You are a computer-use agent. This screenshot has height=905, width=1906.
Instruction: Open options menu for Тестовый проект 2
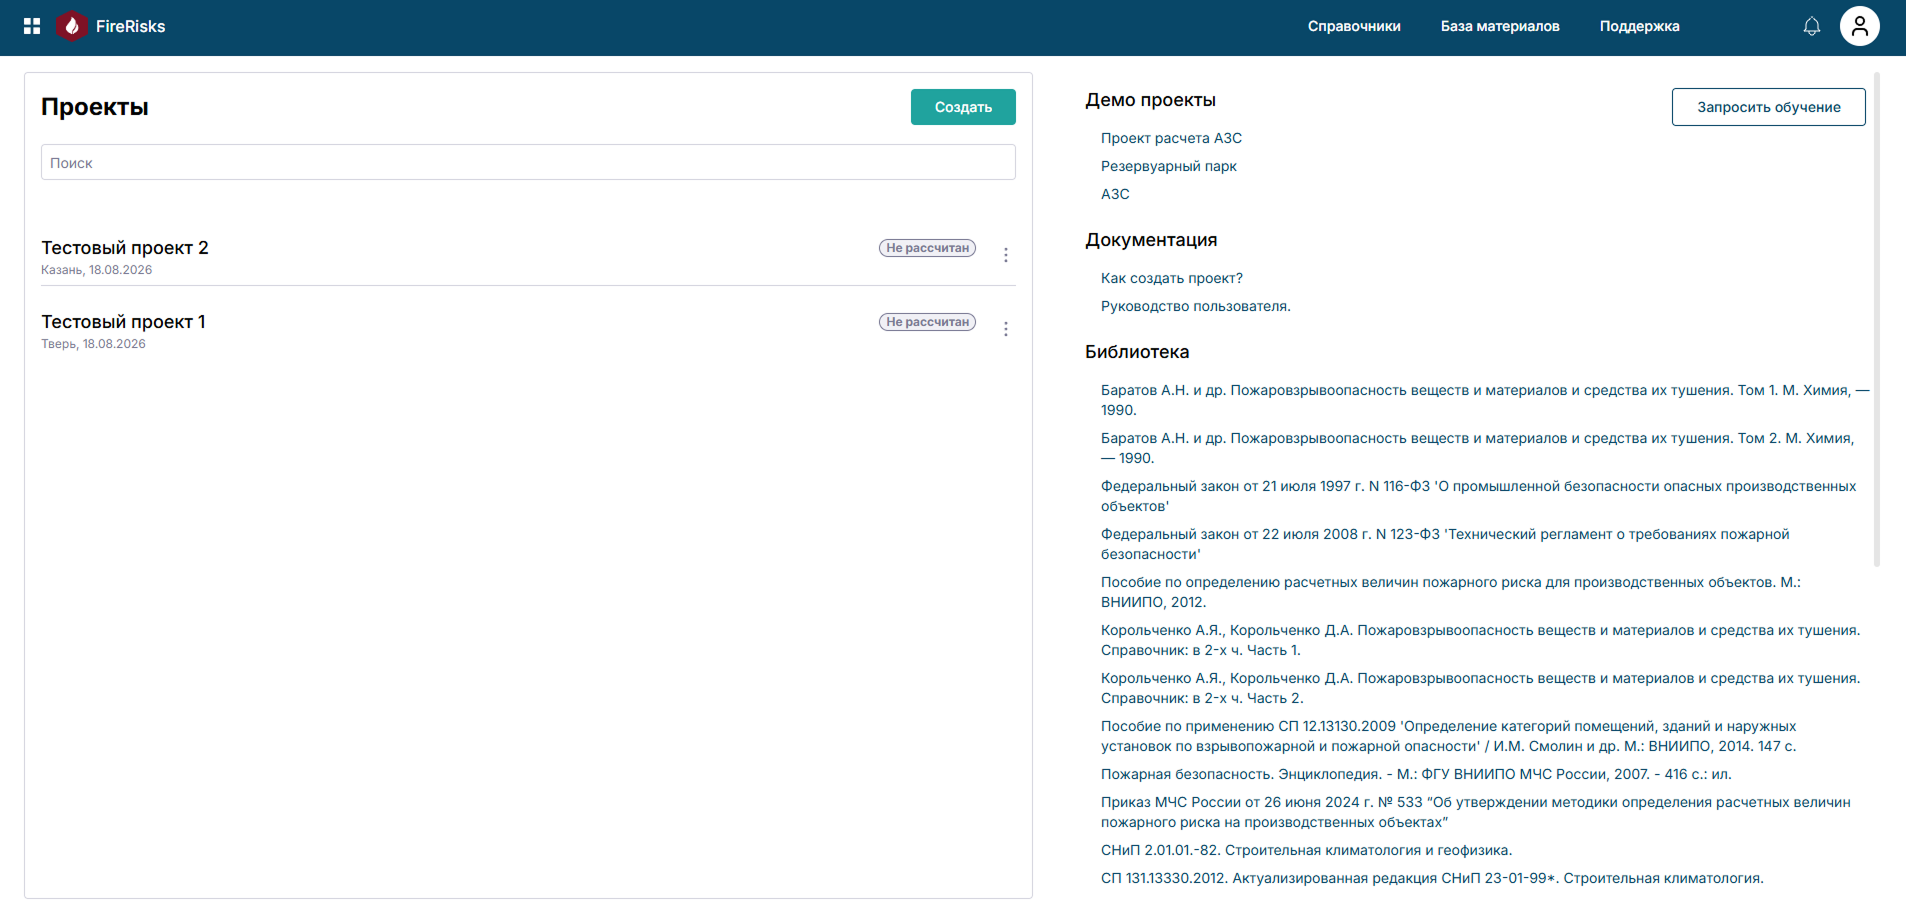1006,255
